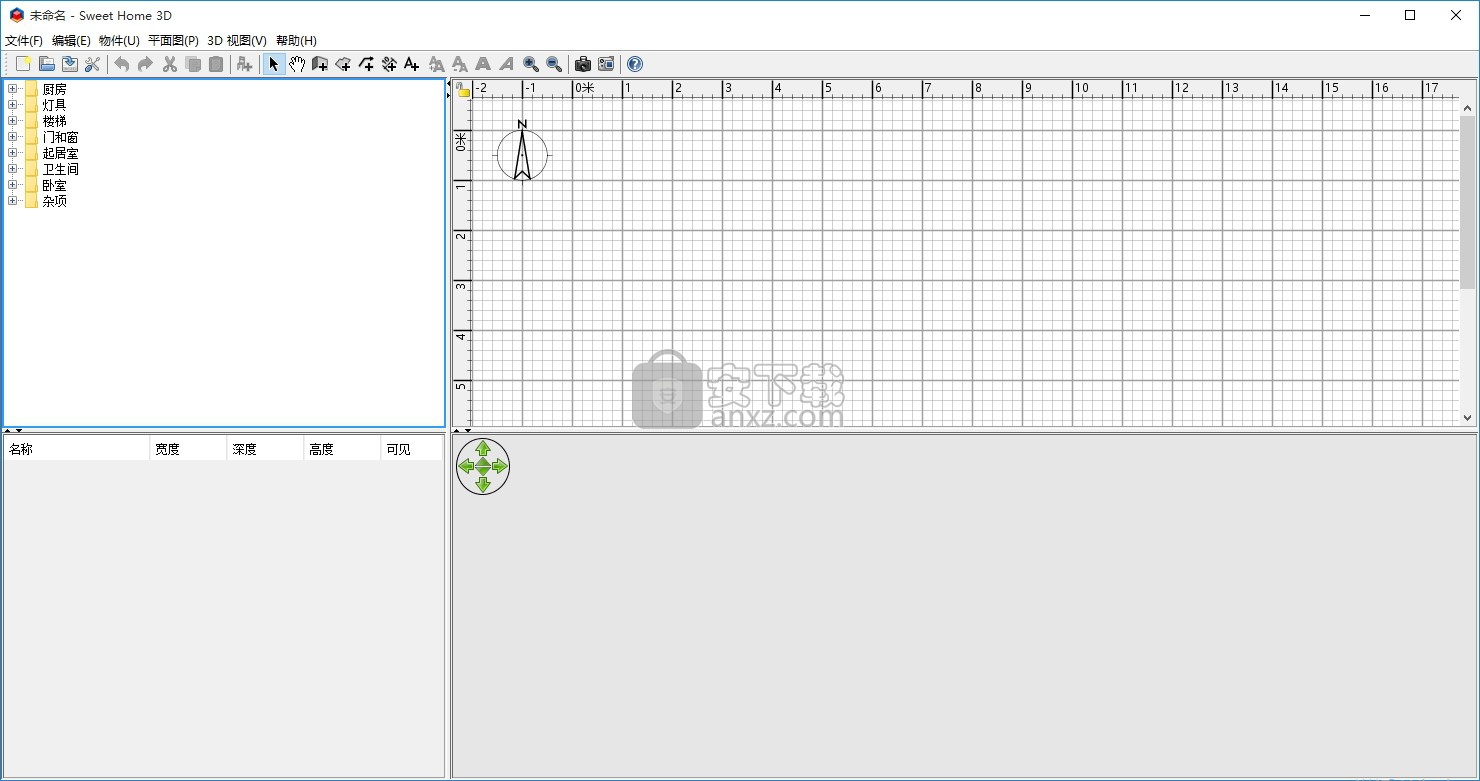The image size is (1480, 781).
Task: Toggle bold text style icon
Action: pyautogui.click(x=483, y=64)
